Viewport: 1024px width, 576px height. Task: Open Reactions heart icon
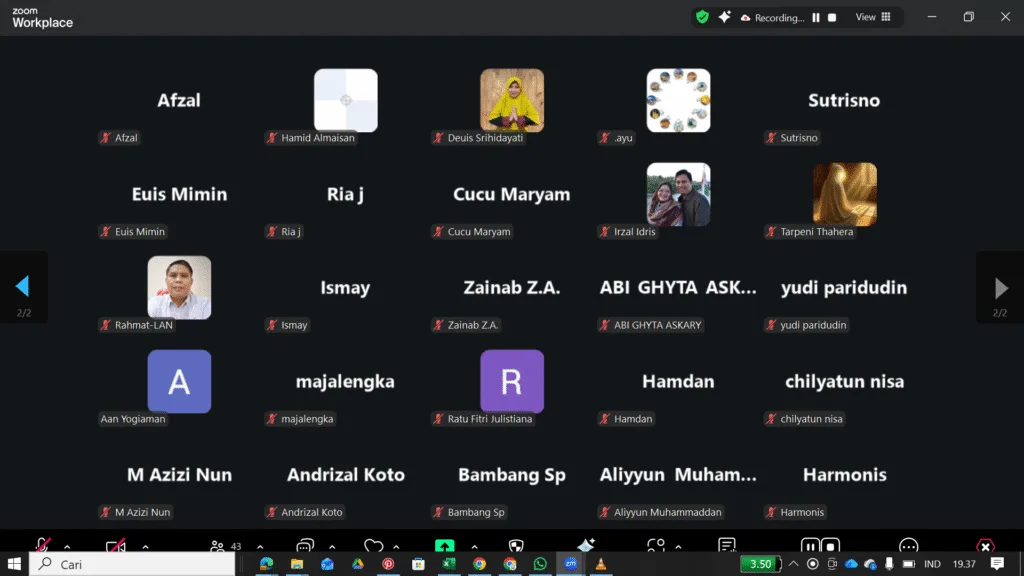point(373,546)
